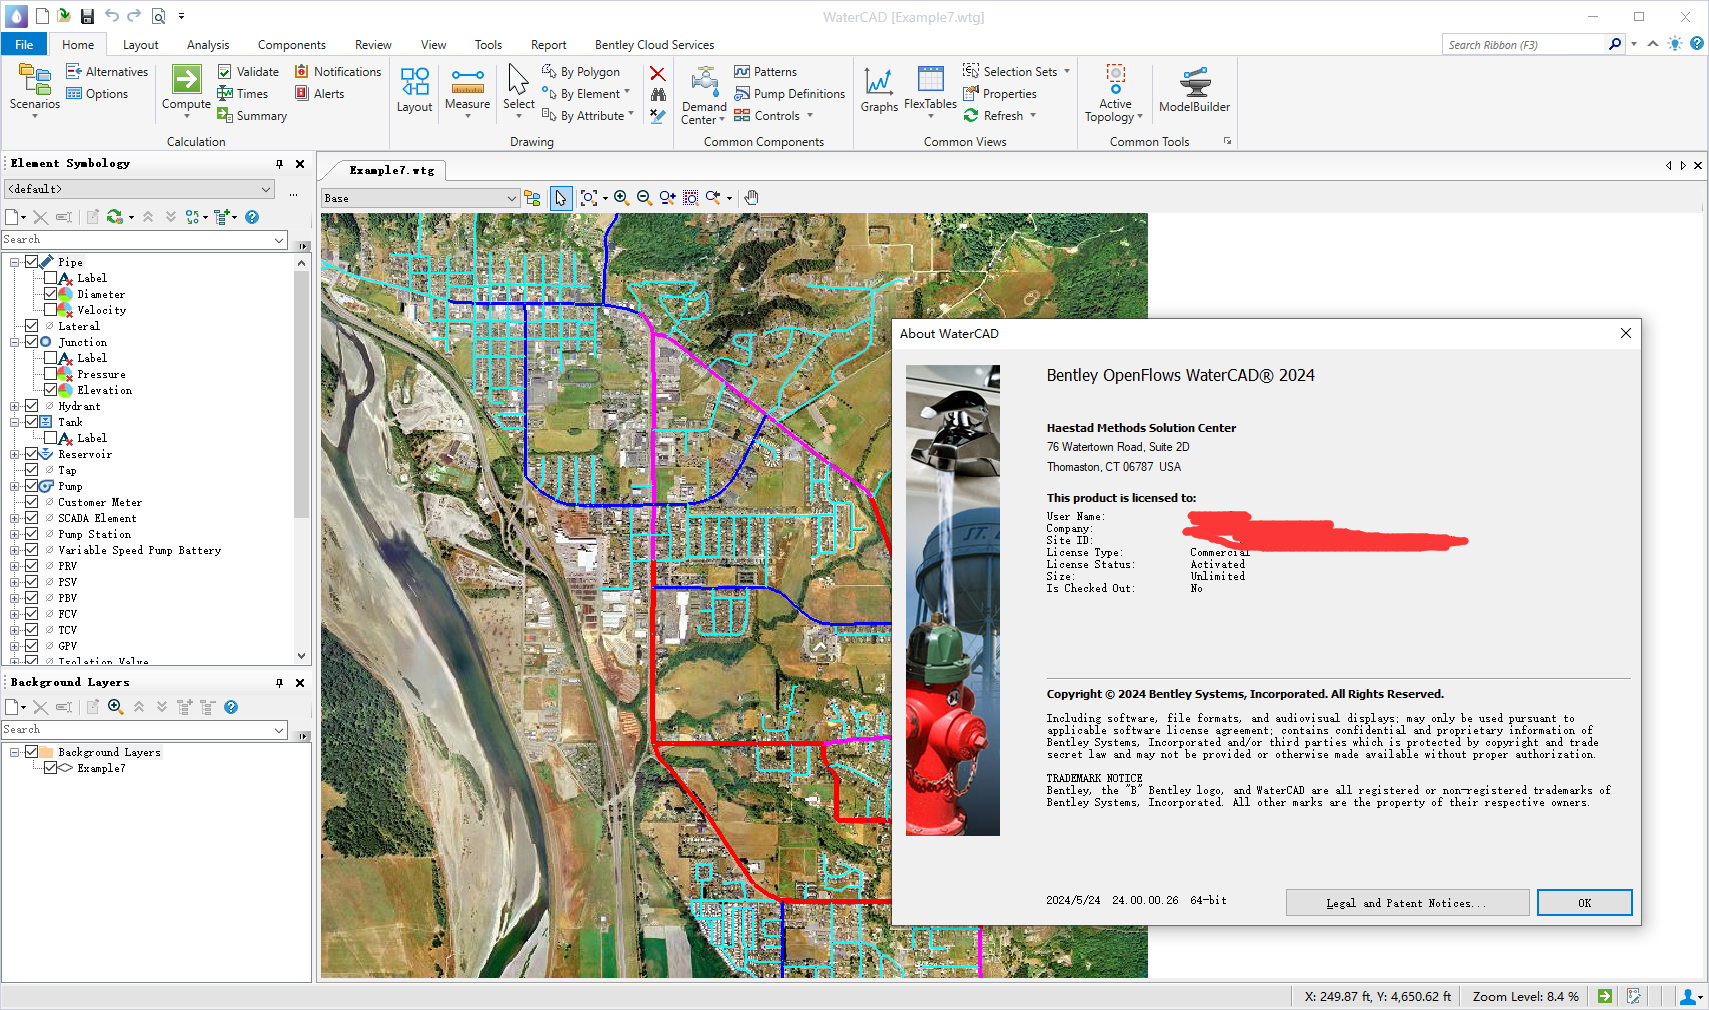1709x1010 pixels.
Task: Click the Search Ribbon input field
Action: point(1523,45)
